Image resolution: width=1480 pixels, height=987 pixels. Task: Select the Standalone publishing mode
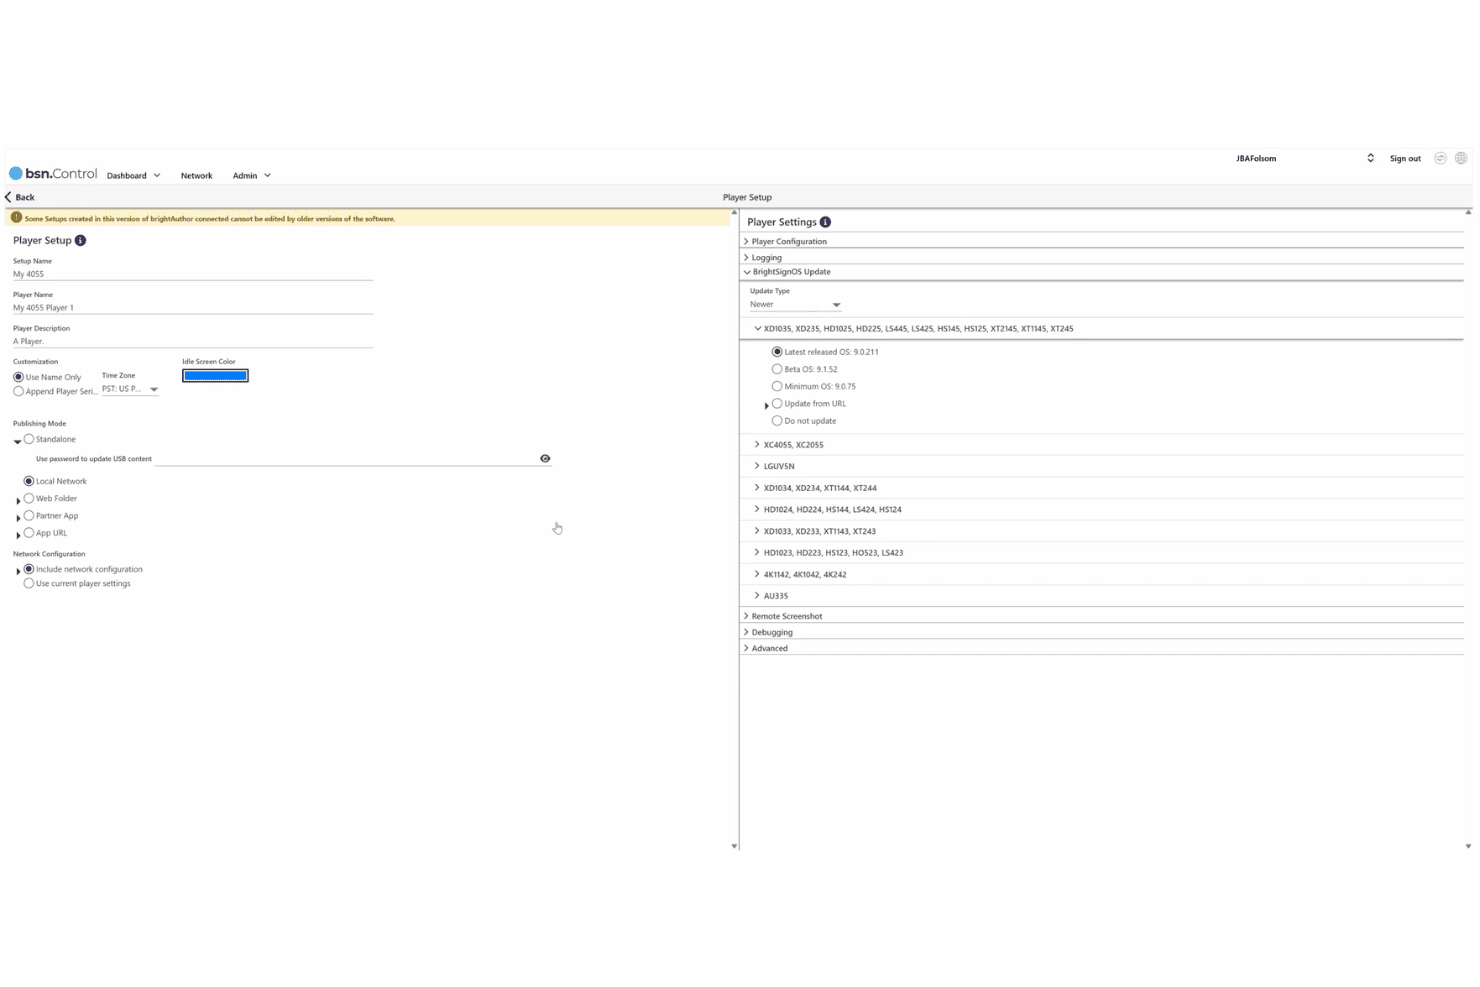coord(29,439)
